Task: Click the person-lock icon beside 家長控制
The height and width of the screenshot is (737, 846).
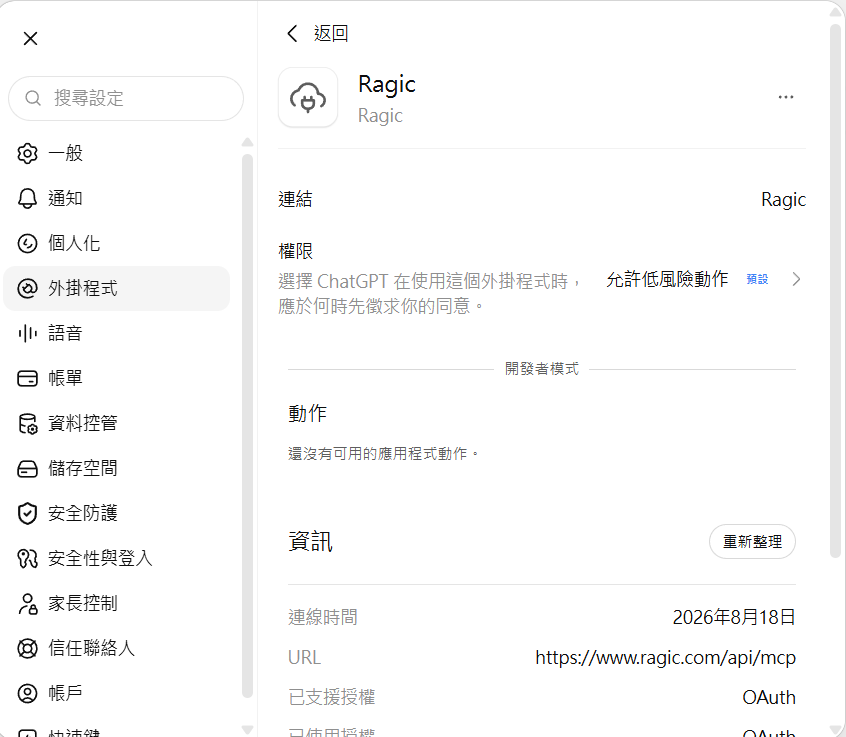Action: 27,603
